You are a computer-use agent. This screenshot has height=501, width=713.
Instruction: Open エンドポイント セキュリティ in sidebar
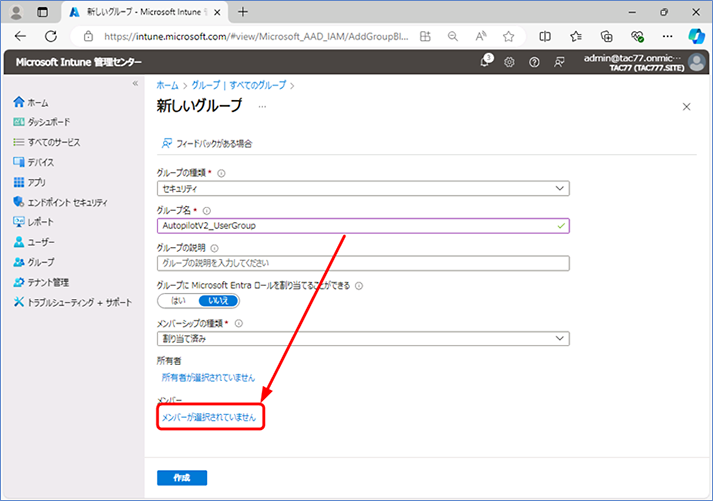(x=60, y=202)
